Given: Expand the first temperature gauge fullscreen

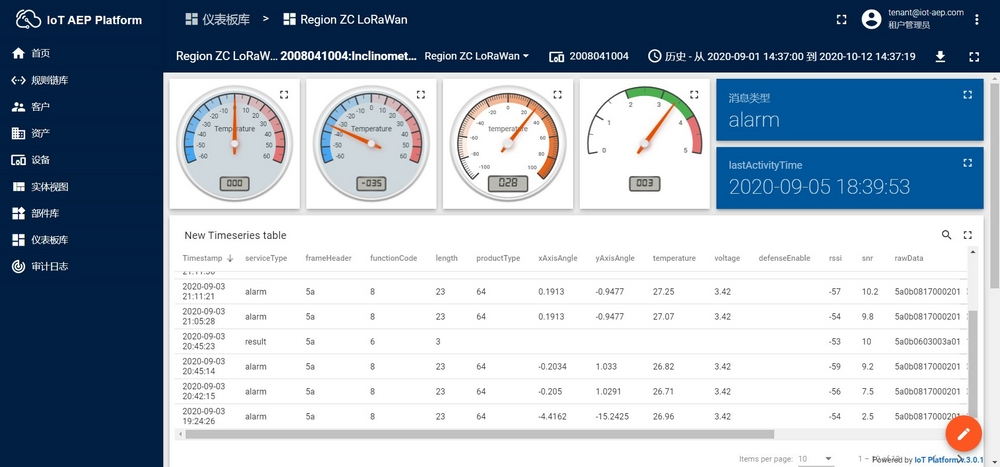Looking at the screenshot, I should point(284,95).
